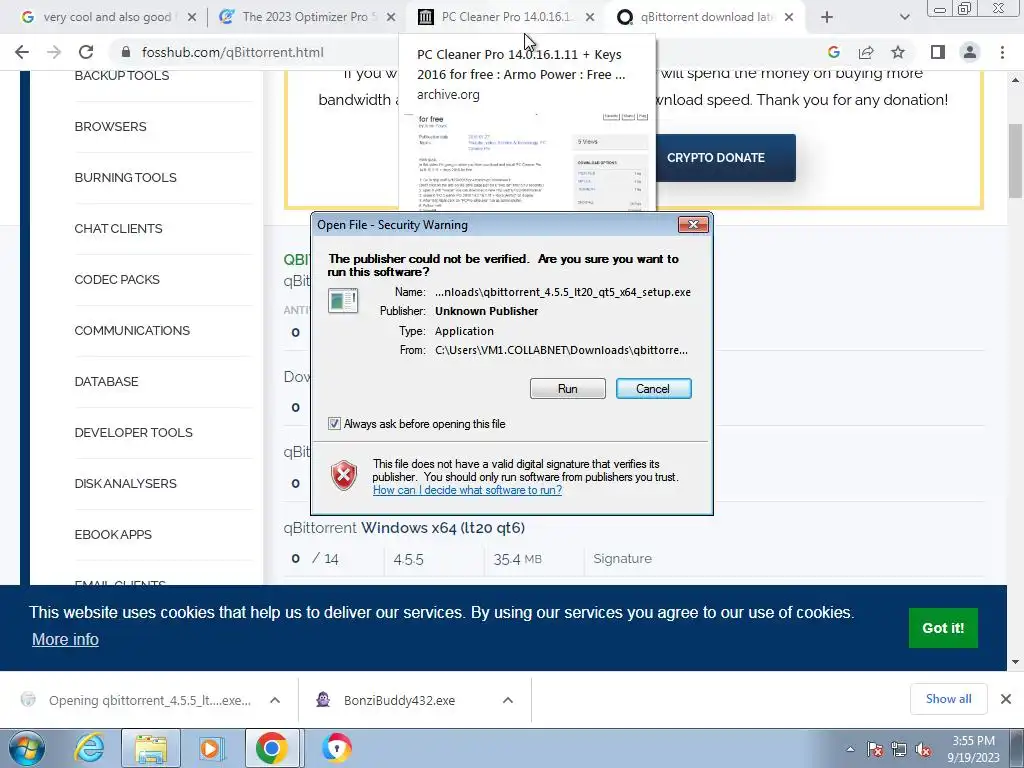
Task: Accept cookies with Got it! button
Action: pyautogui.click(x=943, y=628)
